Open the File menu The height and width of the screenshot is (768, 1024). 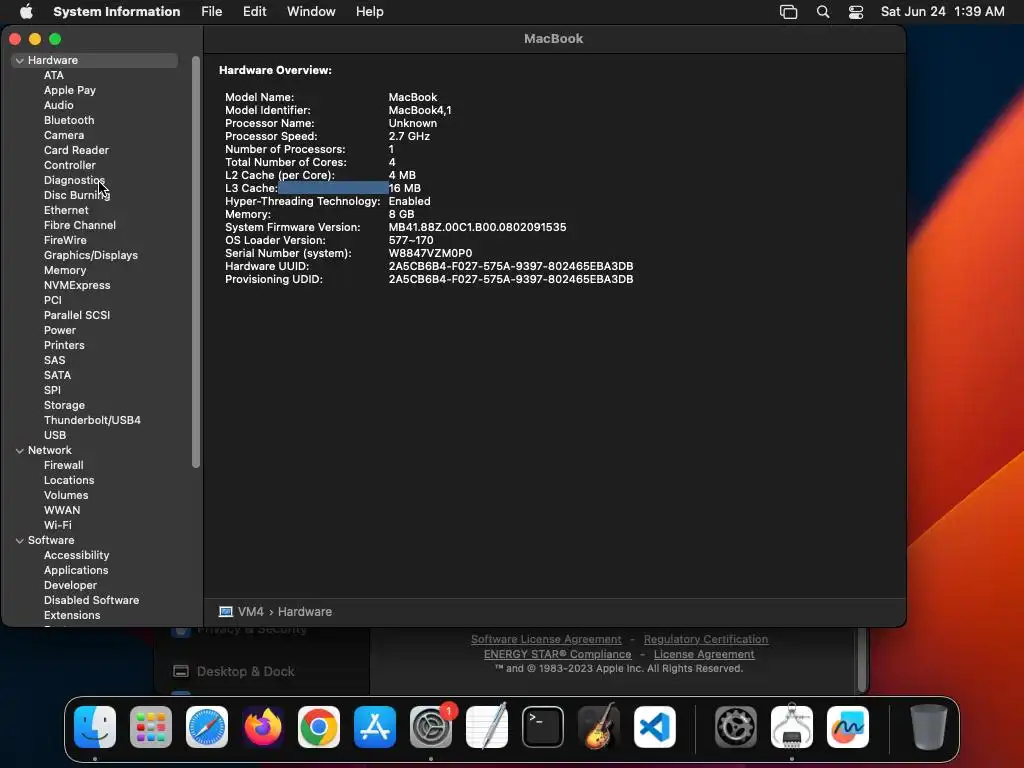pyautogui.click(x=212, y=12)
